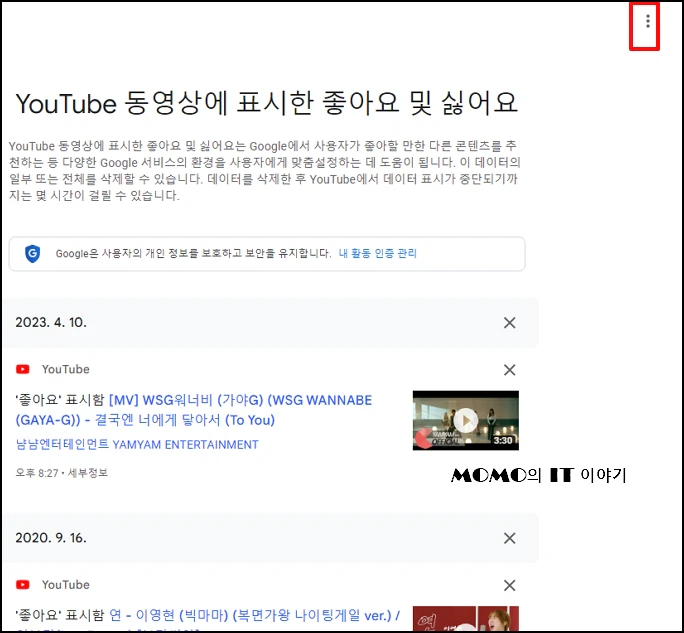
Task: Open 세부정보 for the 오후 8:27 entry
Action: coord(88,473)
